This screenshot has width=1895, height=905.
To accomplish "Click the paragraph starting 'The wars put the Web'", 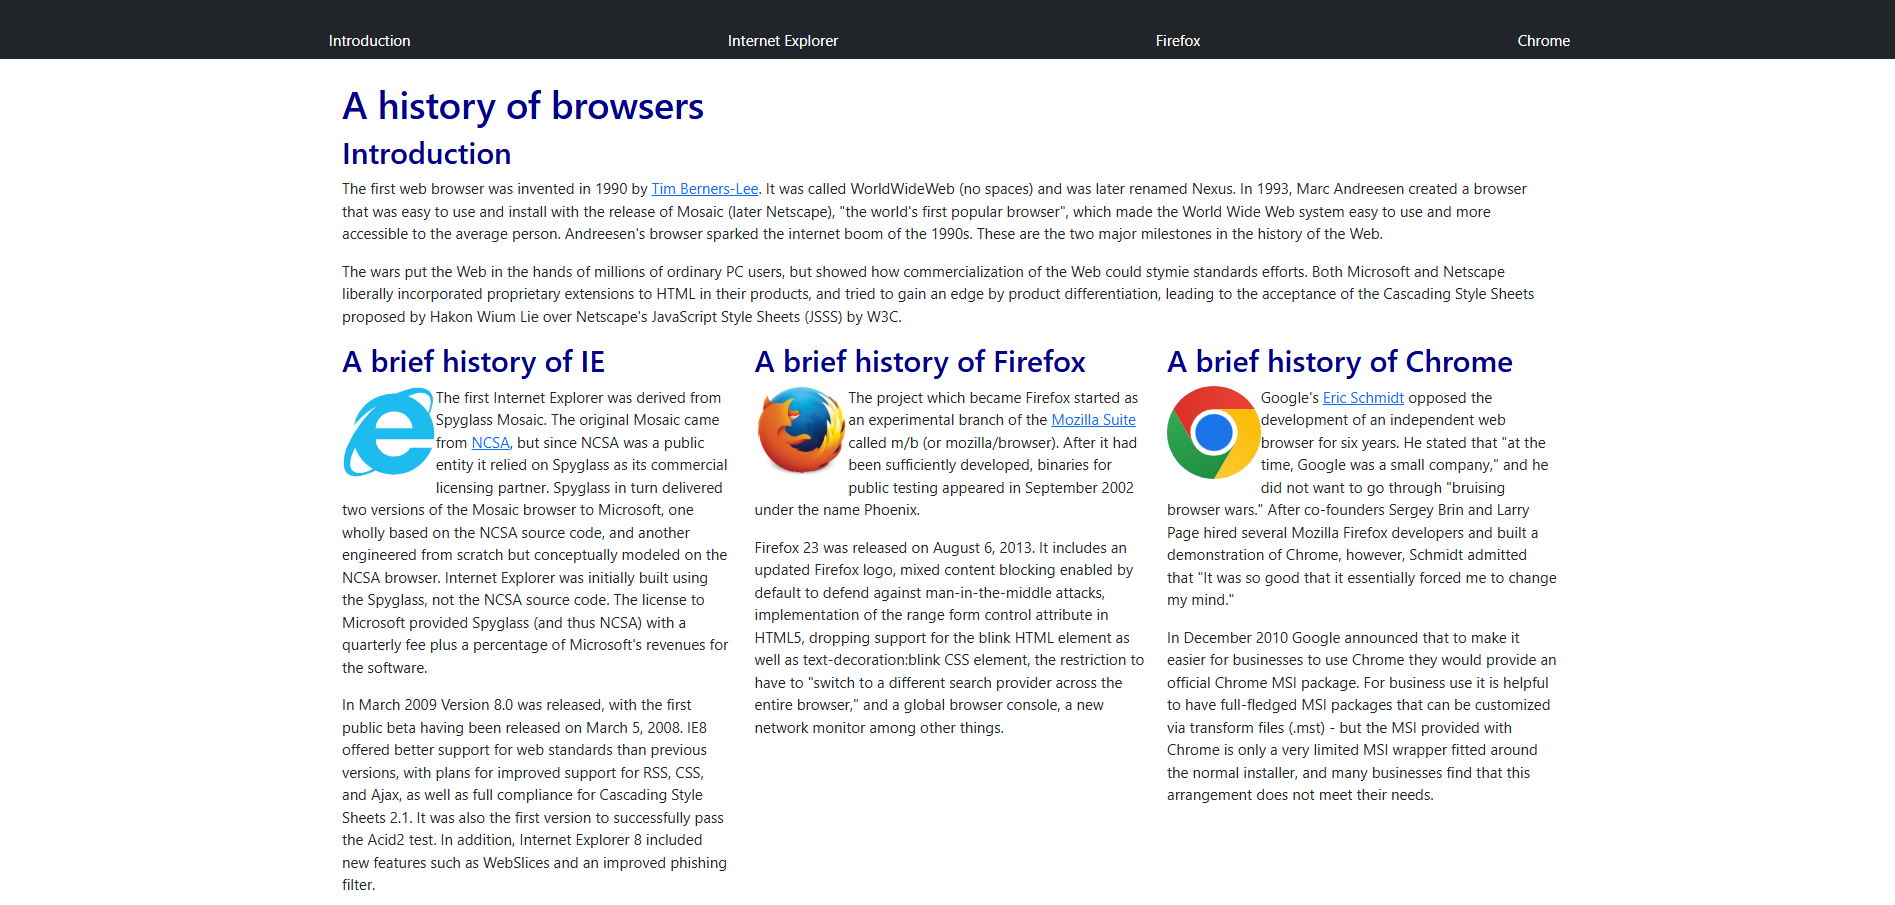I will 937,294.
